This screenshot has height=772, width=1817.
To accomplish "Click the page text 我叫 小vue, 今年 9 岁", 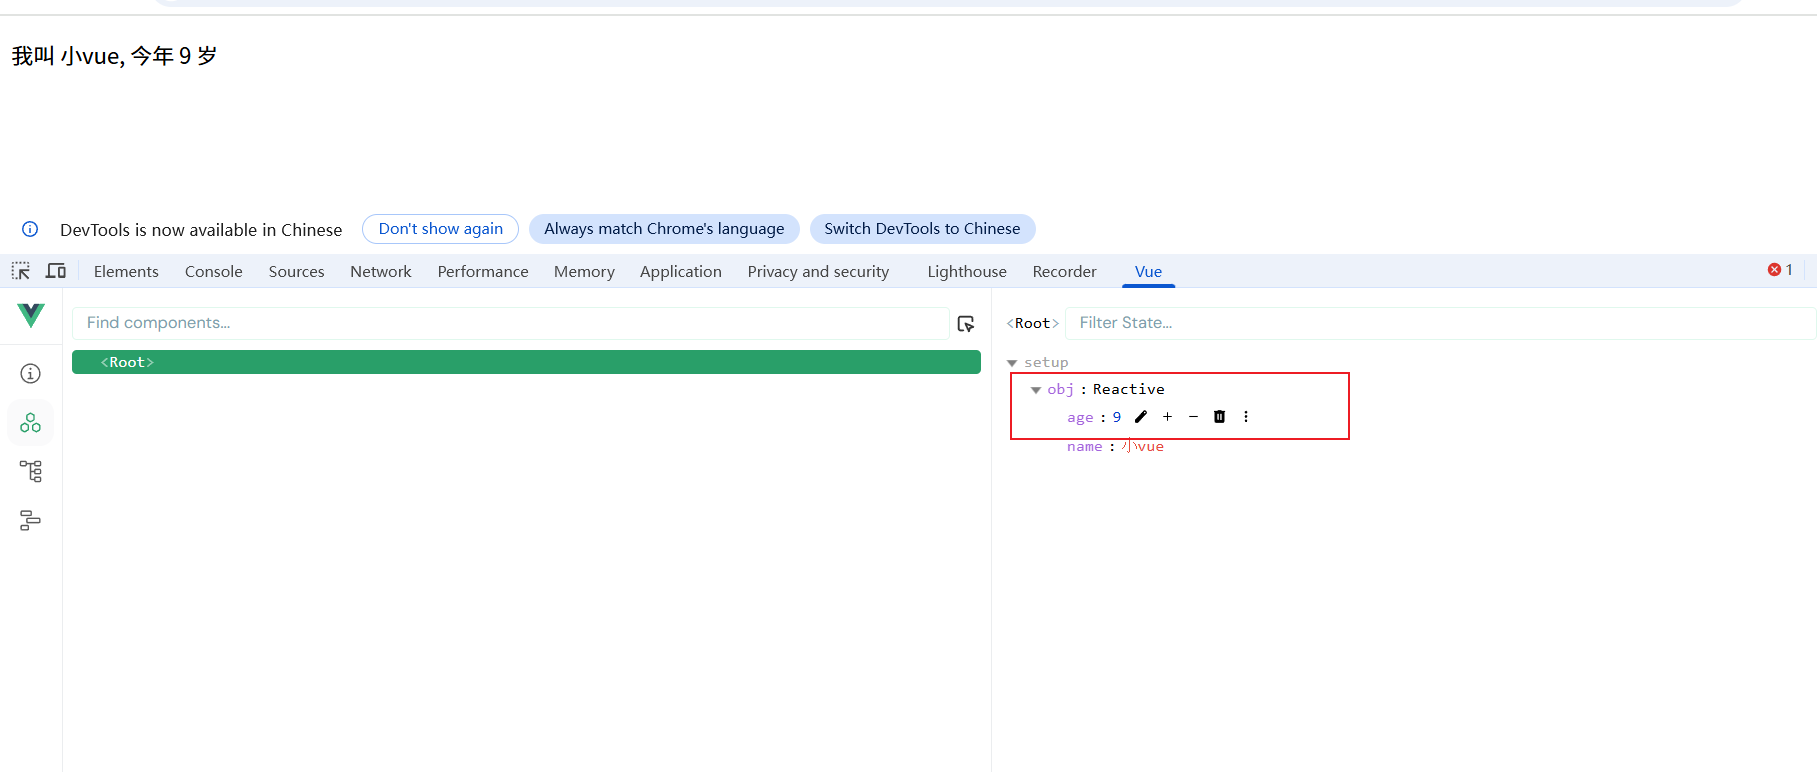I will [114, 56].
